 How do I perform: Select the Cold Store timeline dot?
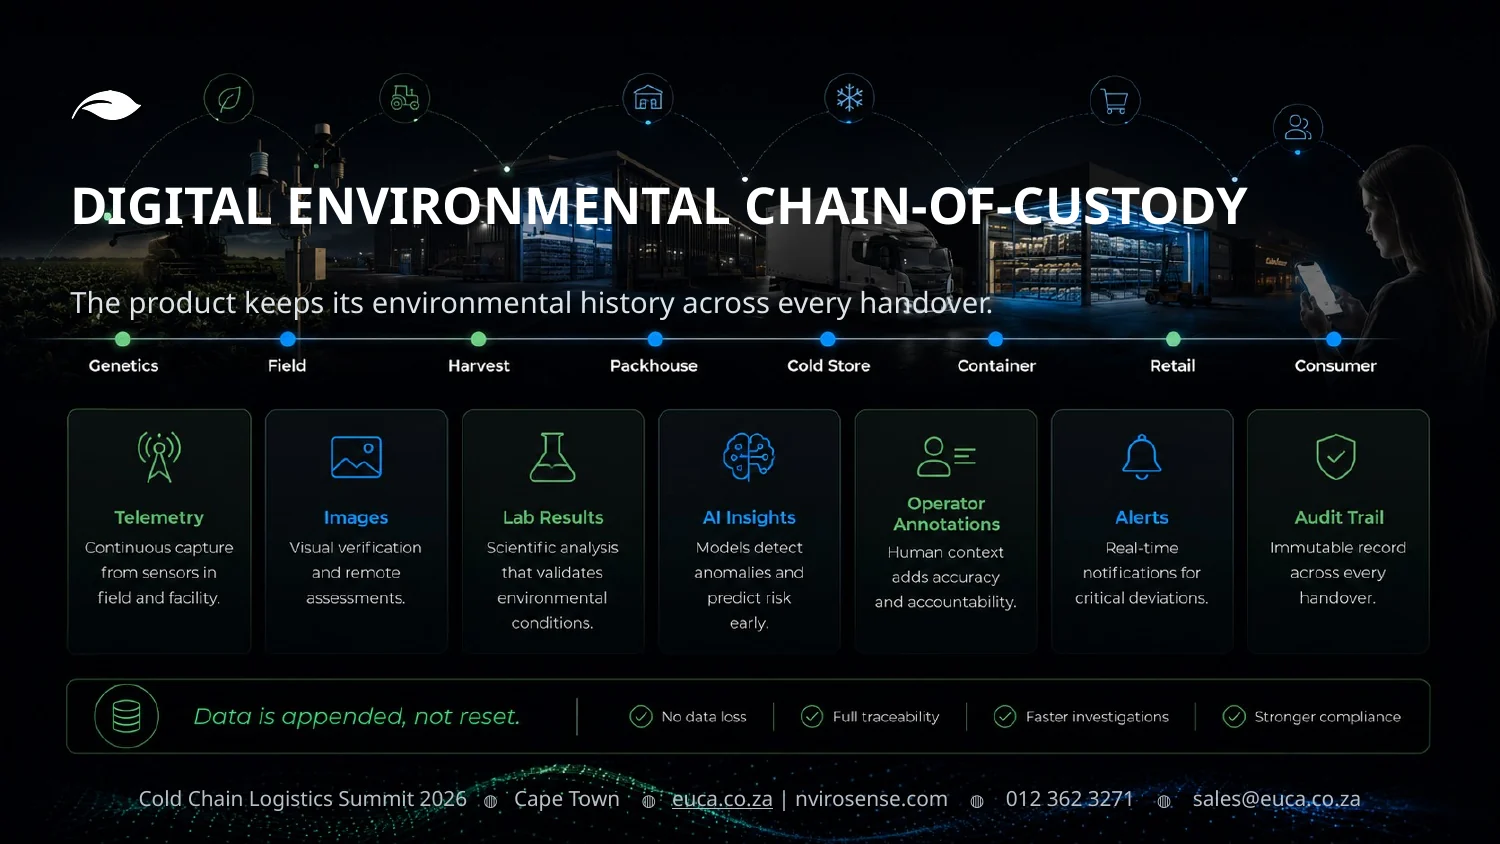coord(828,339)
